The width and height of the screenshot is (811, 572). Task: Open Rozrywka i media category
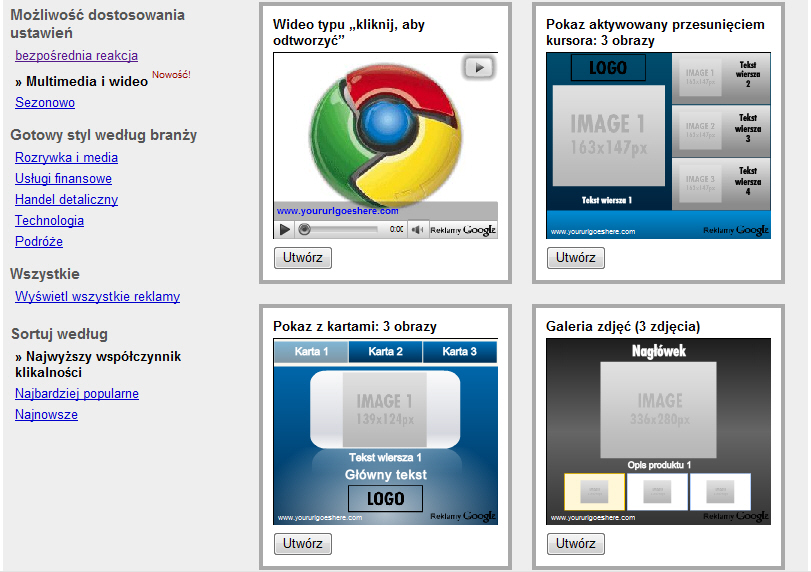[66, 157]
